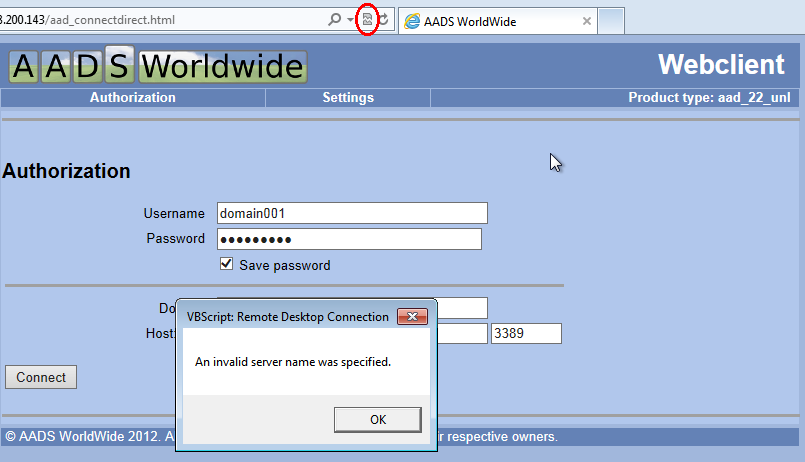
Task: Open the Authorization menu item
Action: pyautogui.click(x=132, y=98)
